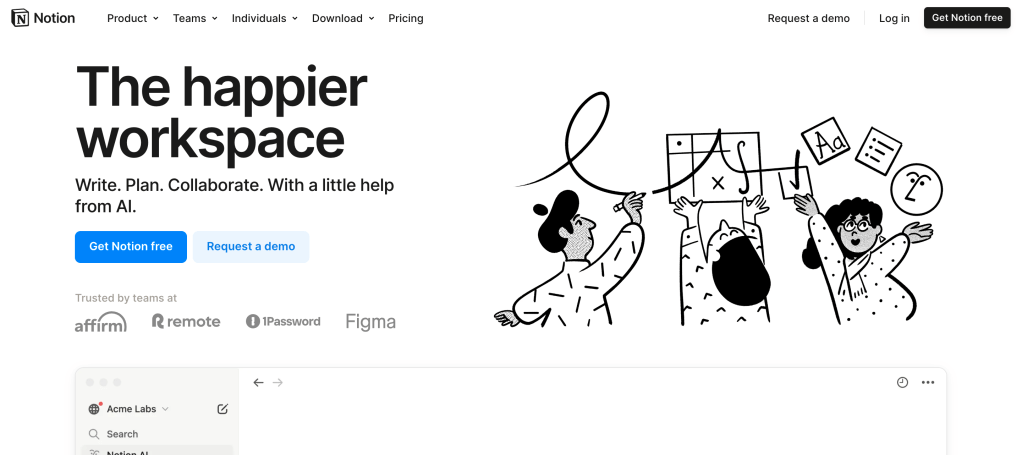Click the Notion logo icon
Image resolution: width=1022 pixels, height=455 pixels.
tap(20, 18)
